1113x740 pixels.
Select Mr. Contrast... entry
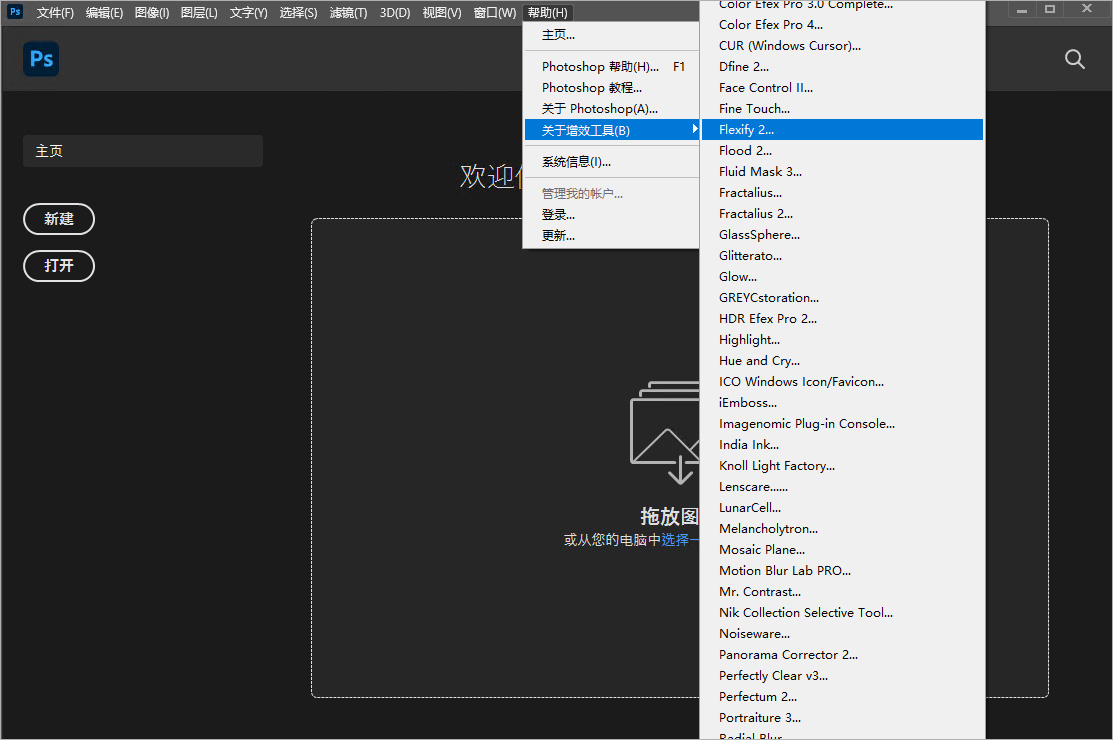(842, 592)
